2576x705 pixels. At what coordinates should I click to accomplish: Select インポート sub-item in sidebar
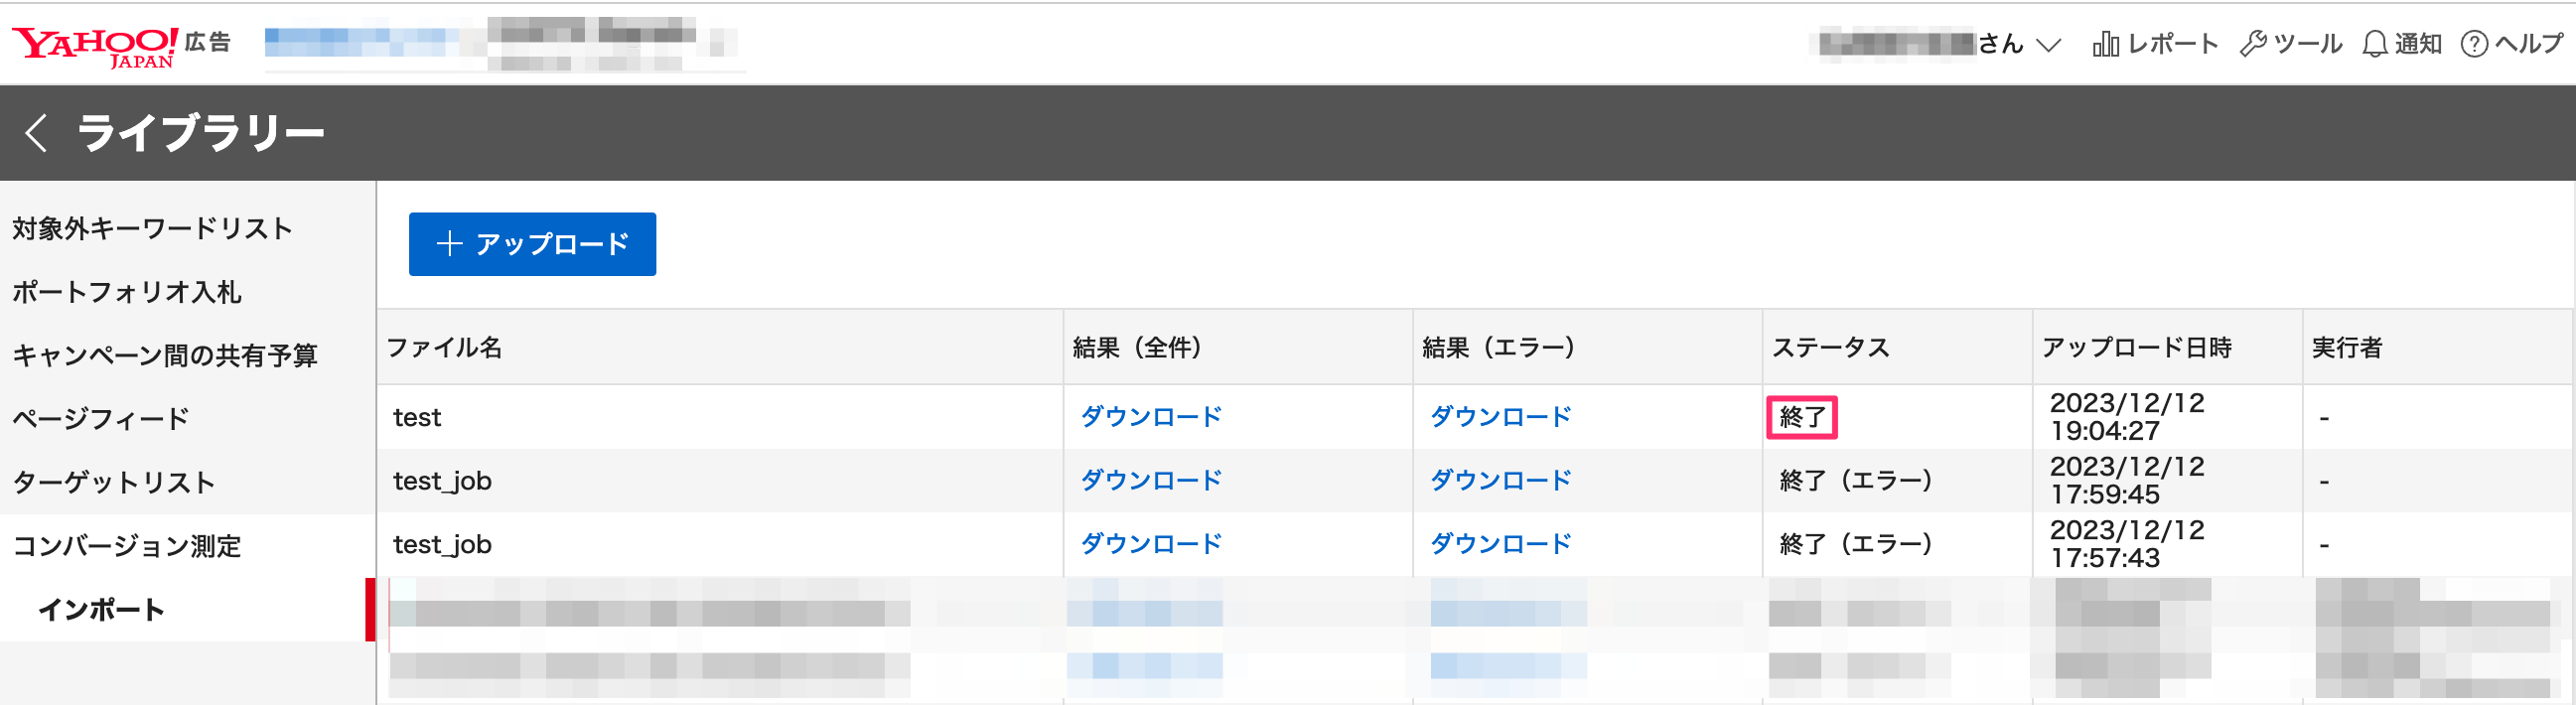pyautogui.click(x=101, y=609)
